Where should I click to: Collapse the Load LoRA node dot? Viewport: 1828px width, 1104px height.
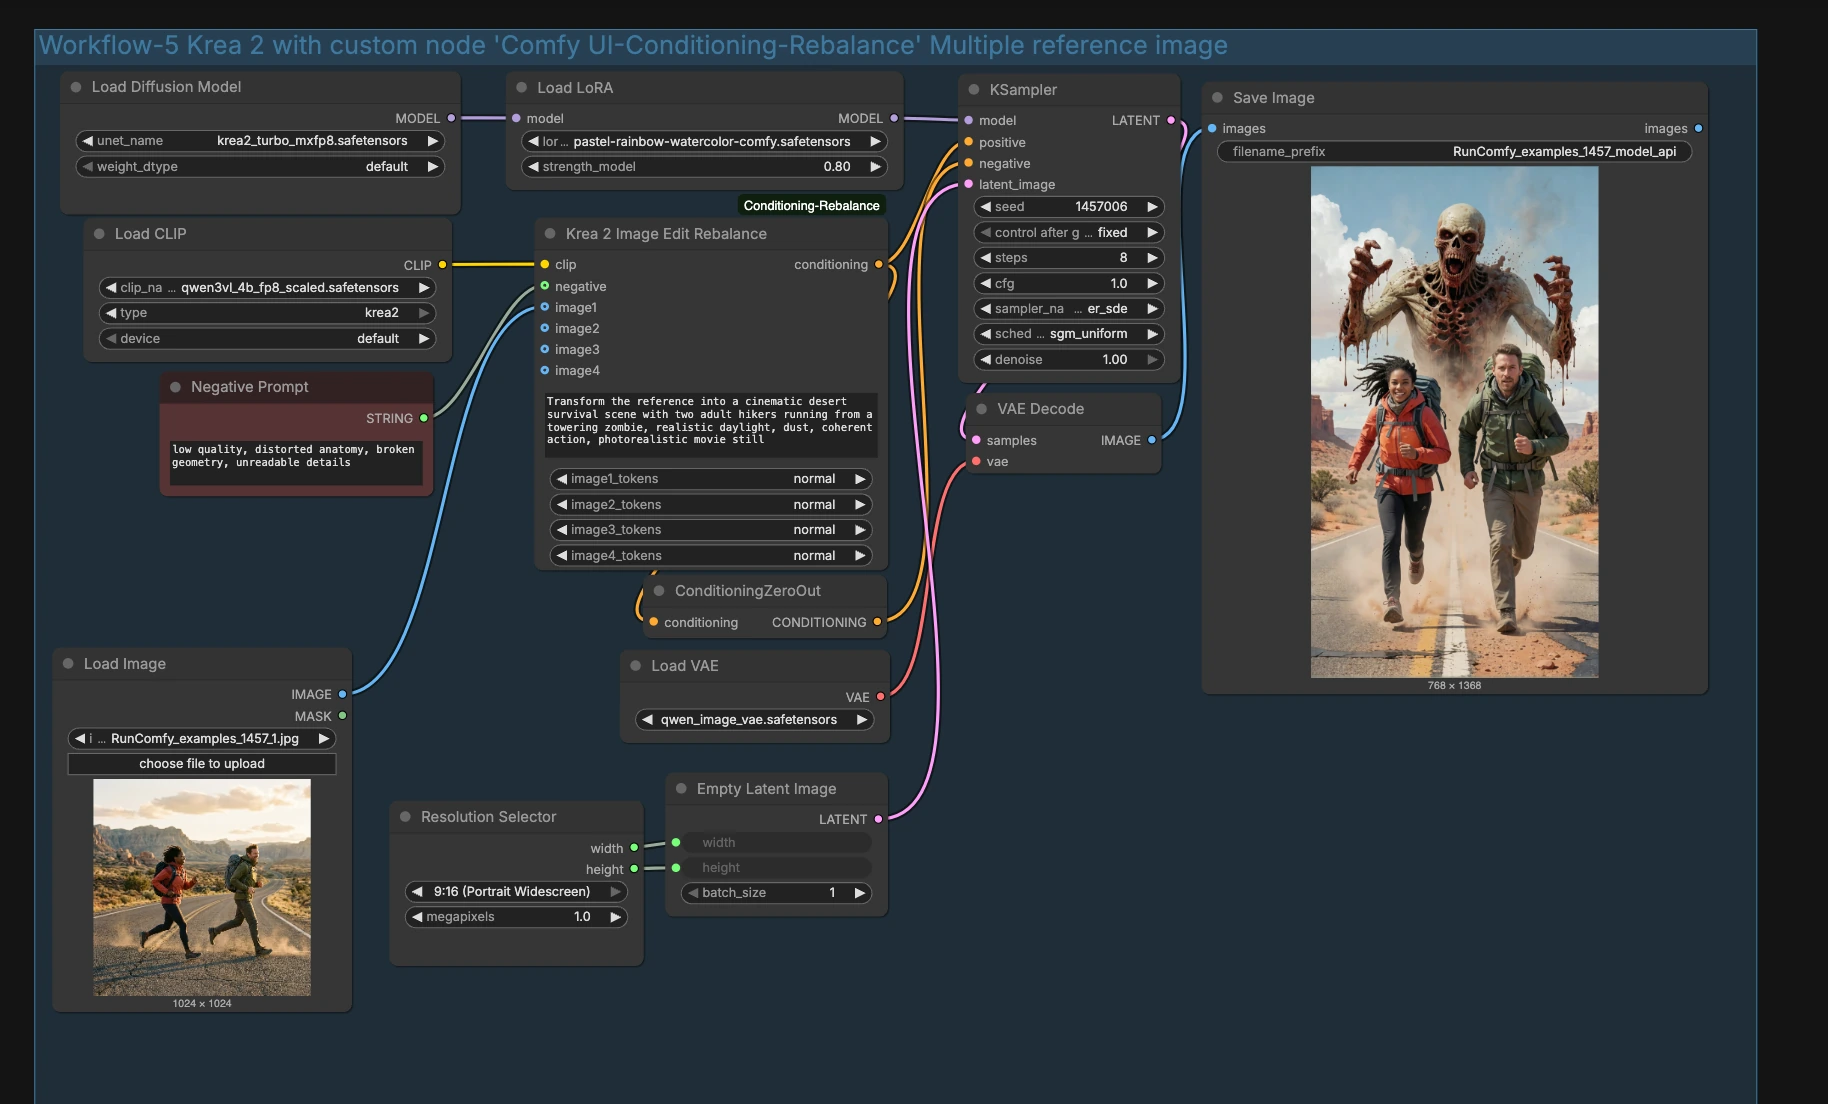point(521,88)
